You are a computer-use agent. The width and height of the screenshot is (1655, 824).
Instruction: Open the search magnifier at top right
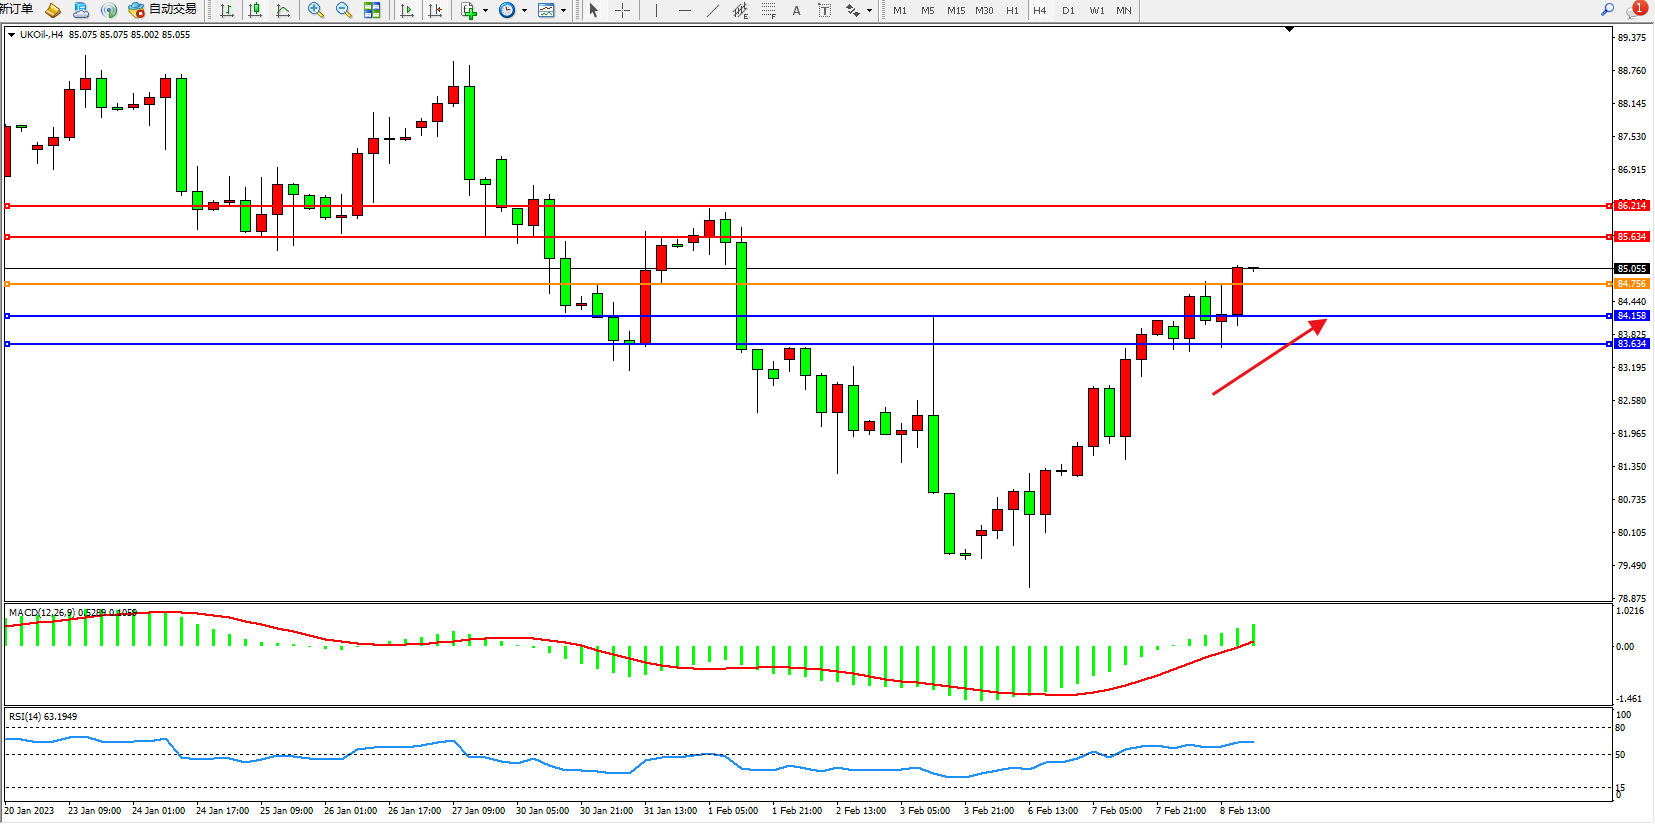[1607, 10]
